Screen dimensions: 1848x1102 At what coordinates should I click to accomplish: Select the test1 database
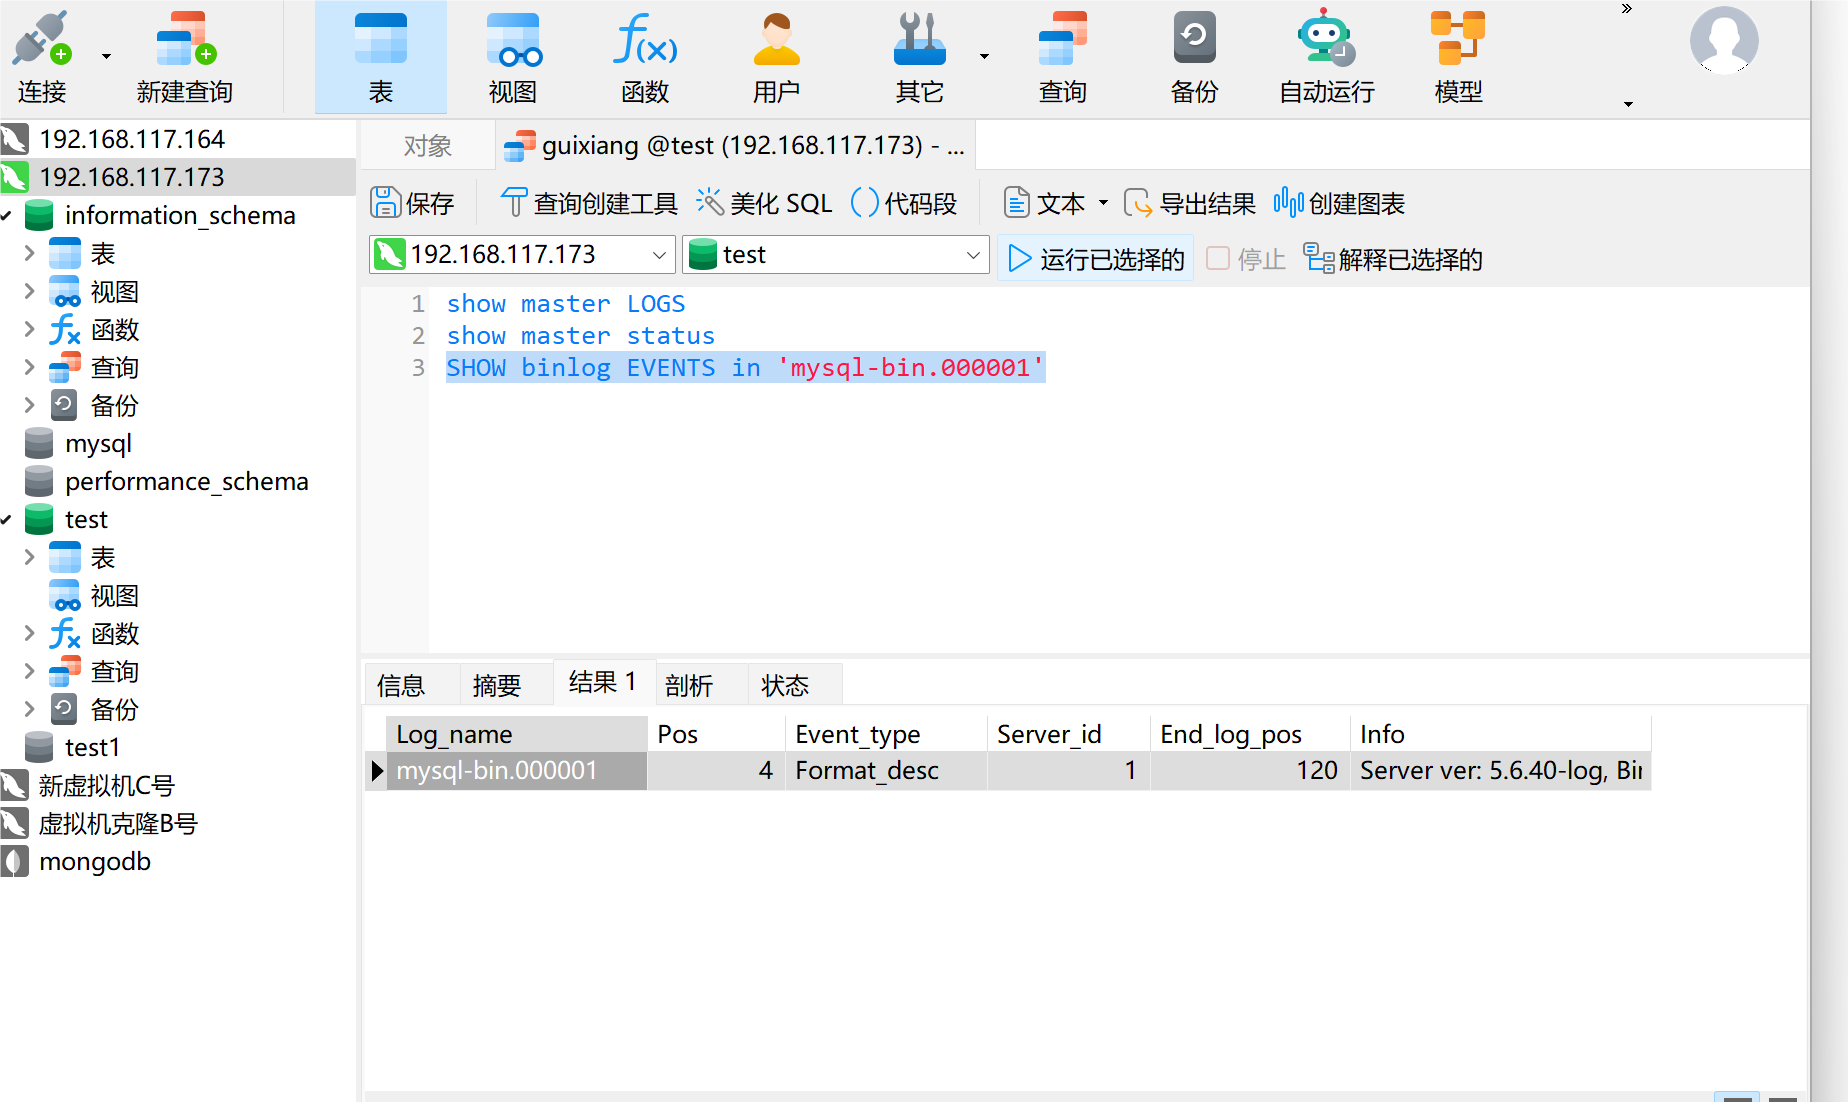pos(92,747)
